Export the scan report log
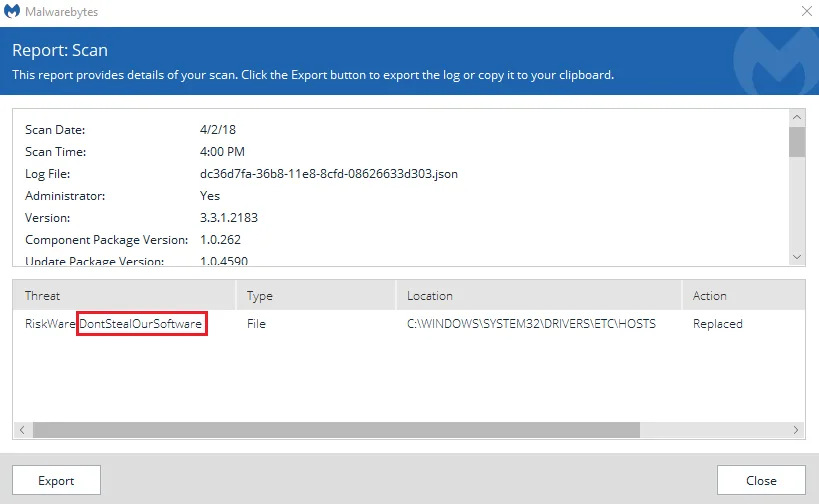The width and height of the screenshot is (819, 504). pos(56,480)
